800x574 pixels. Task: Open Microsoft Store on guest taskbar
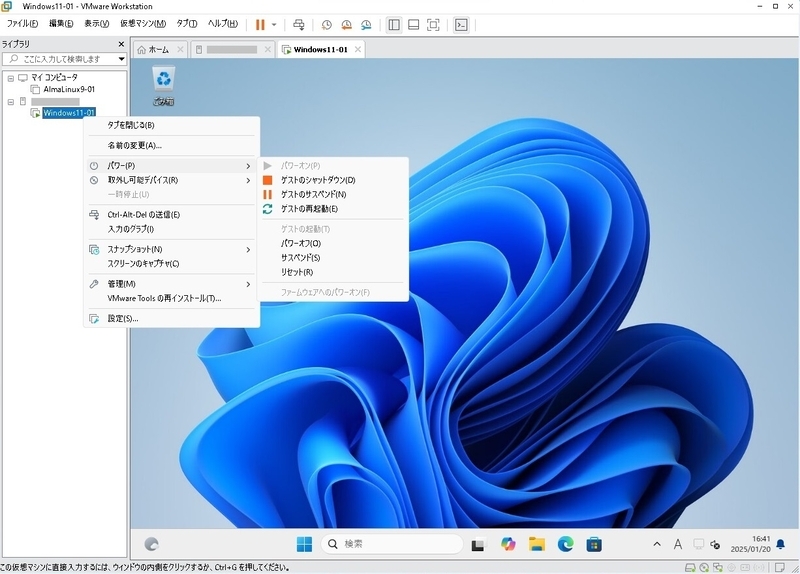(x=594, y=544)
